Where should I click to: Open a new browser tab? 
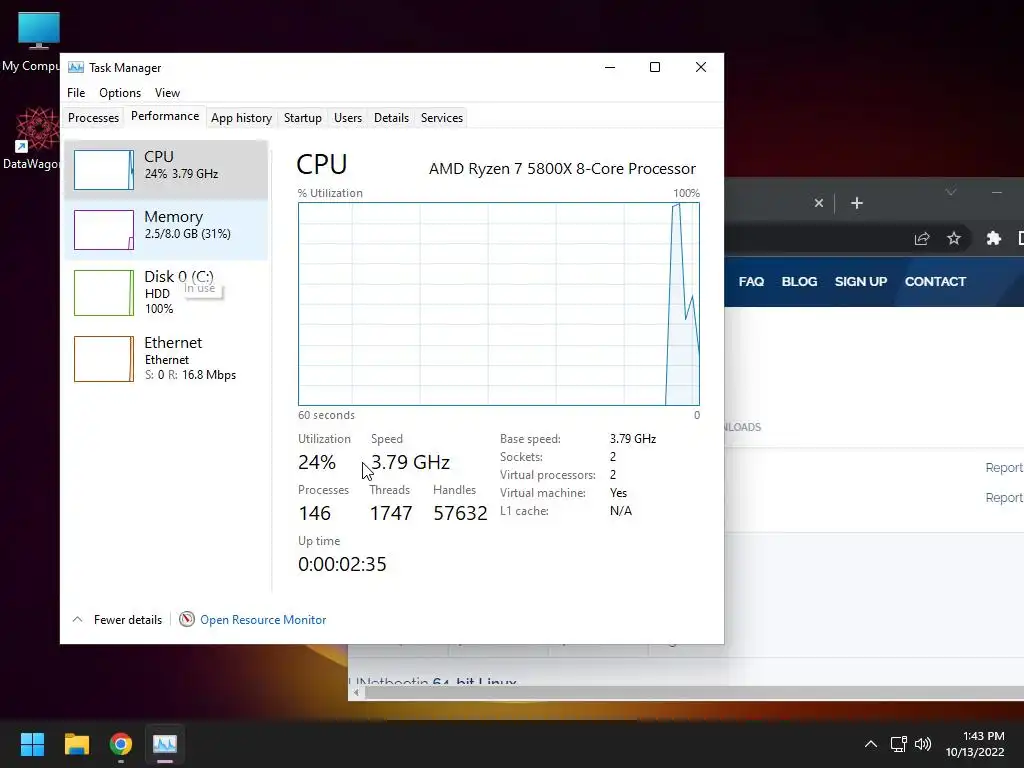pyautogui.click(x=857, y=203)
